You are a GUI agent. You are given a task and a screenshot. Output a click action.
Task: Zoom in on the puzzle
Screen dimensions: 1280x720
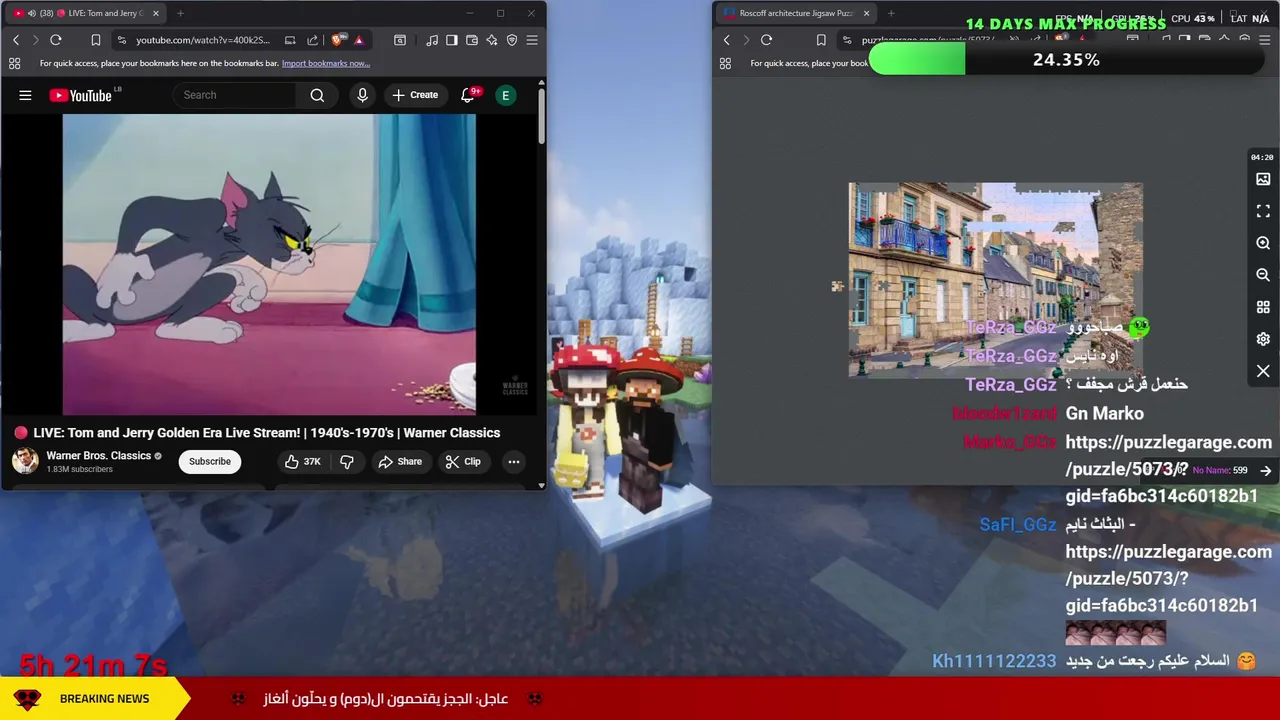point(1263,243)
